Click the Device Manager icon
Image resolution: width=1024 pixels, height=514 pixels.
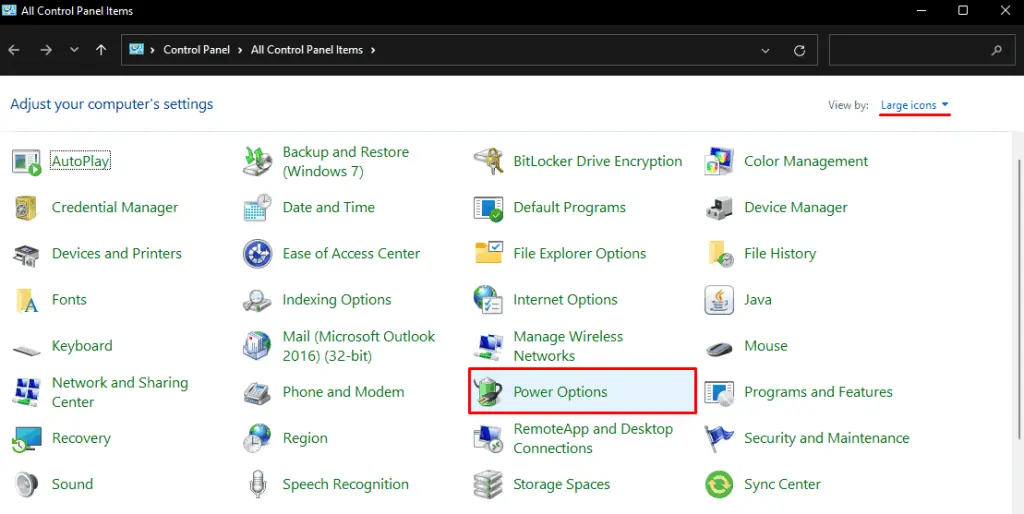click(x=719, y=208)
